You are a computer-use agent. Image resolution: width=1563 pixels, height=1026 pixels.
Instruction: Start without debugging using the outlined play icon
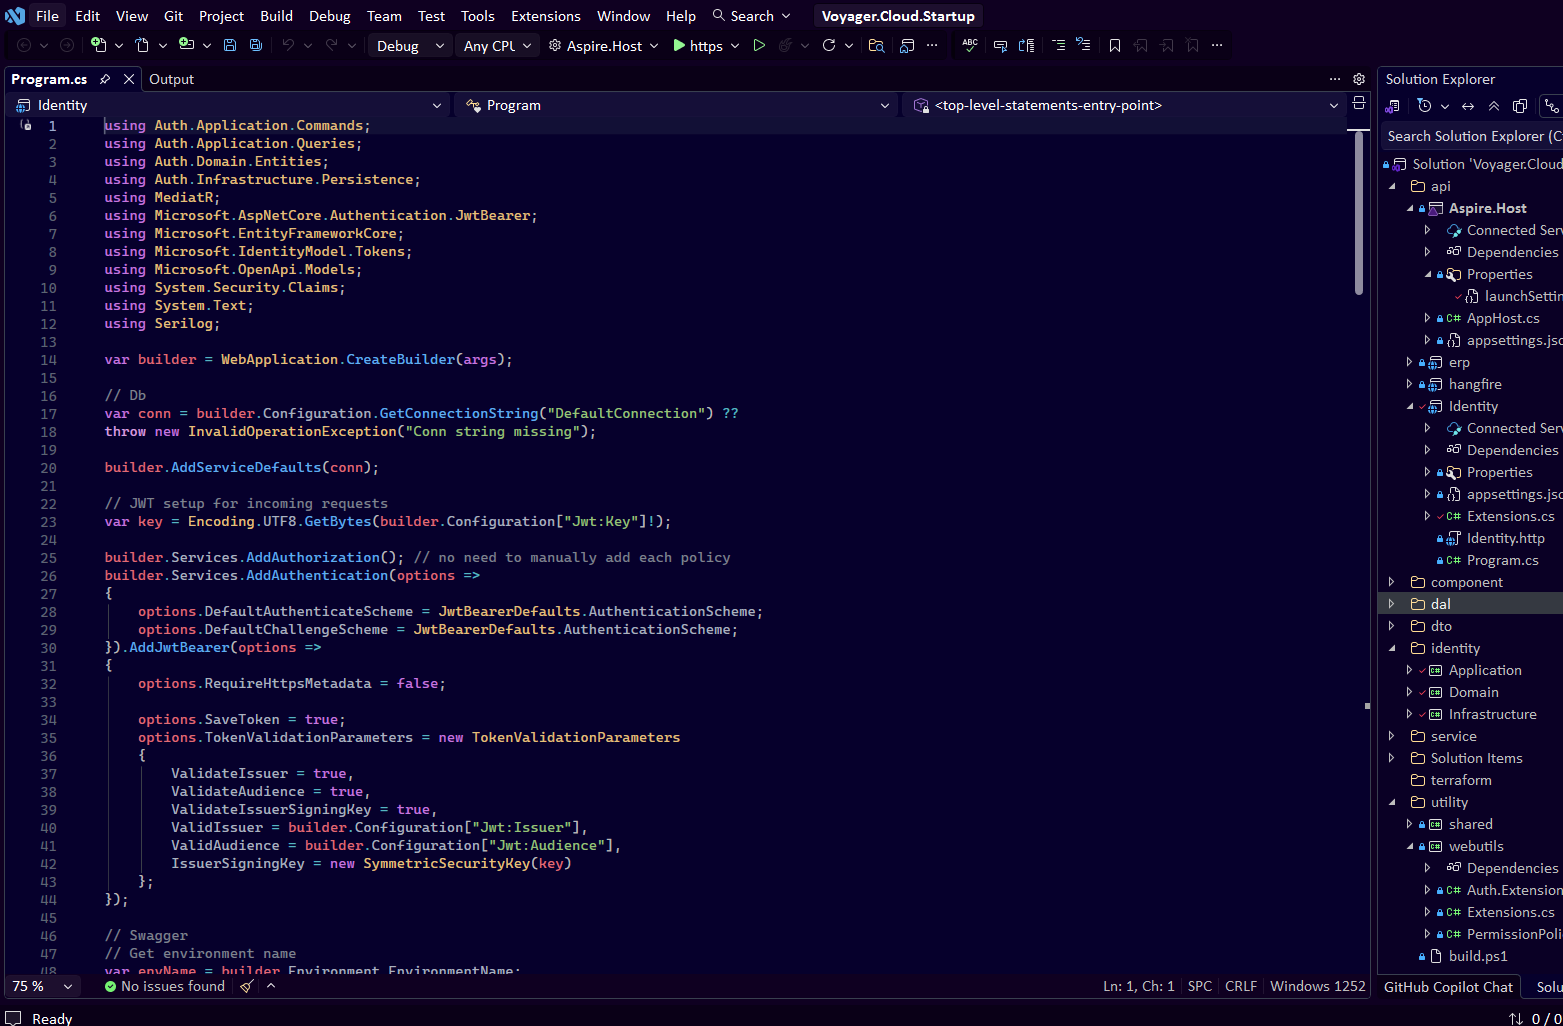[759, 45]
